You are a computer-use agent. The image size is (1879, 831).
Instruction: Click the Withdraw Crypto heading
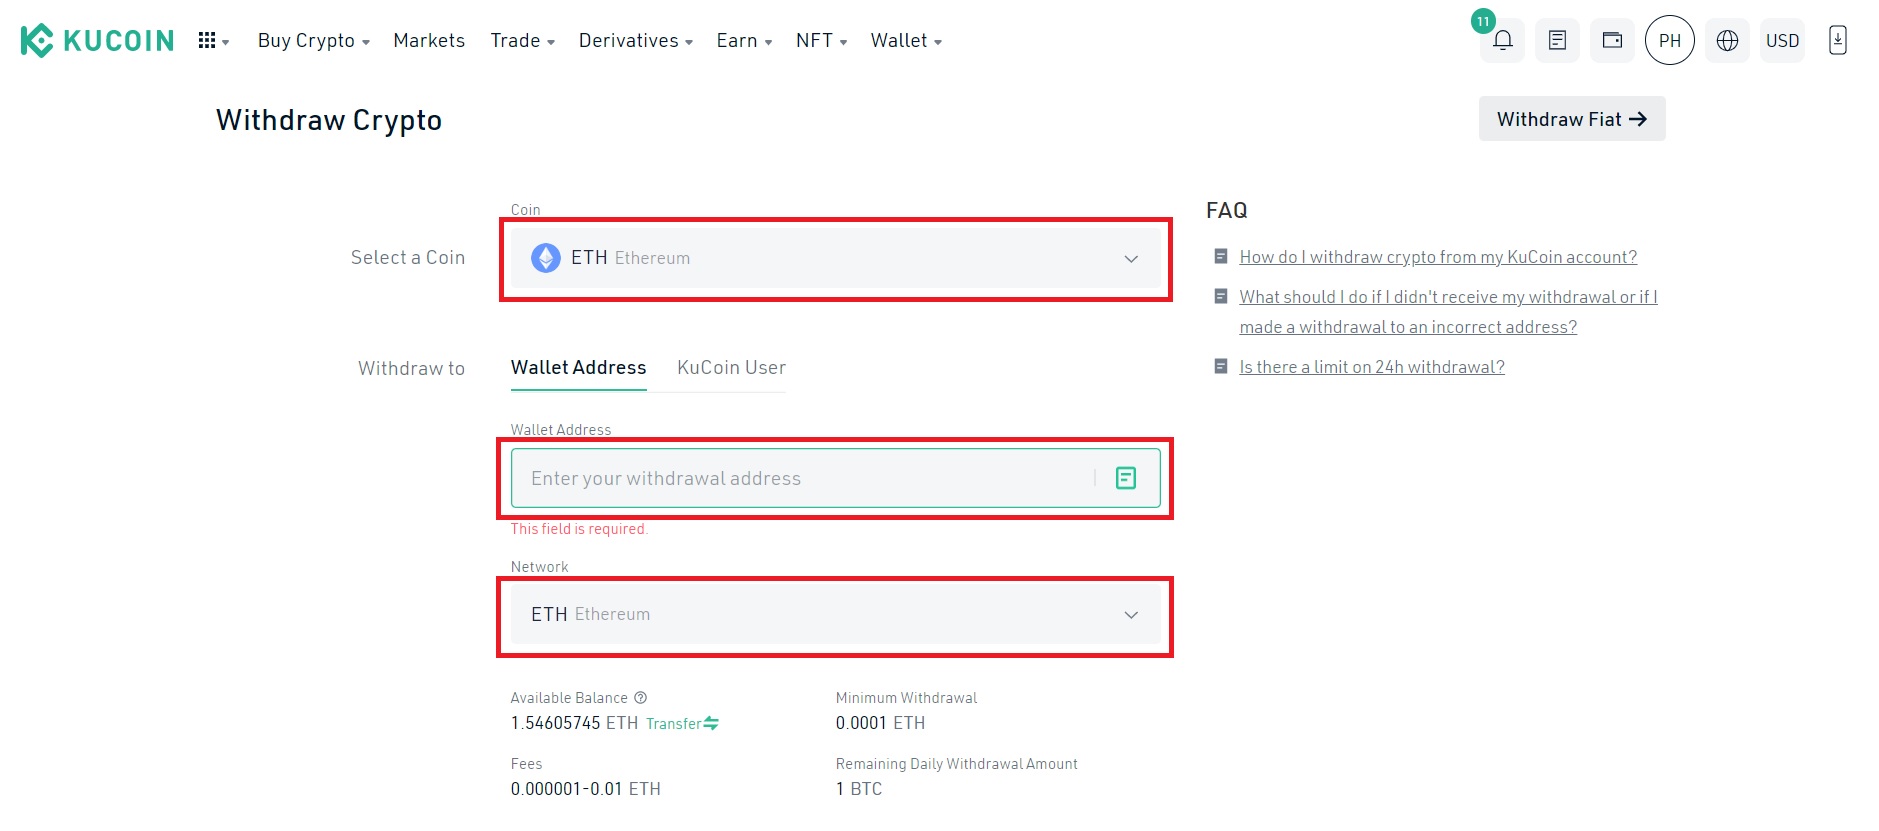pos(329,120)
